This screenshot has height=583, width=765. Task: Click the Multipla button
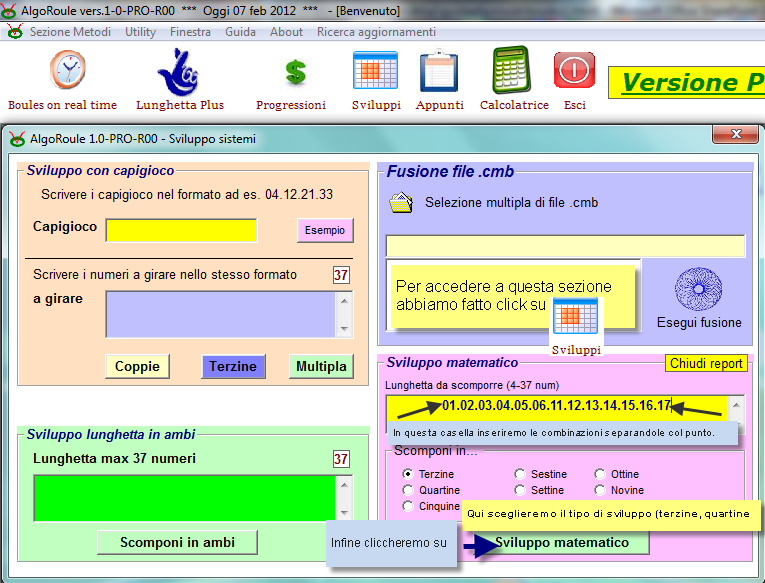(x=321, y=366)
